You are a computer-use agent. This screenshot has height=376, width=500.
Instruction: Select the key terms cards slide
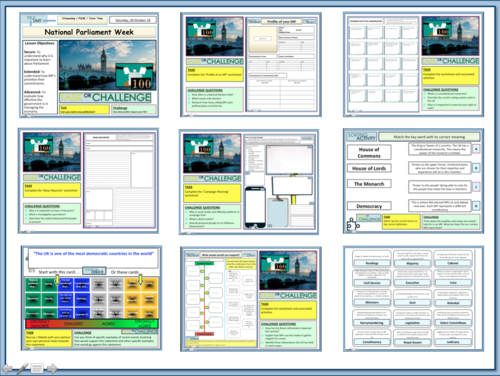[x=413, y=299]
